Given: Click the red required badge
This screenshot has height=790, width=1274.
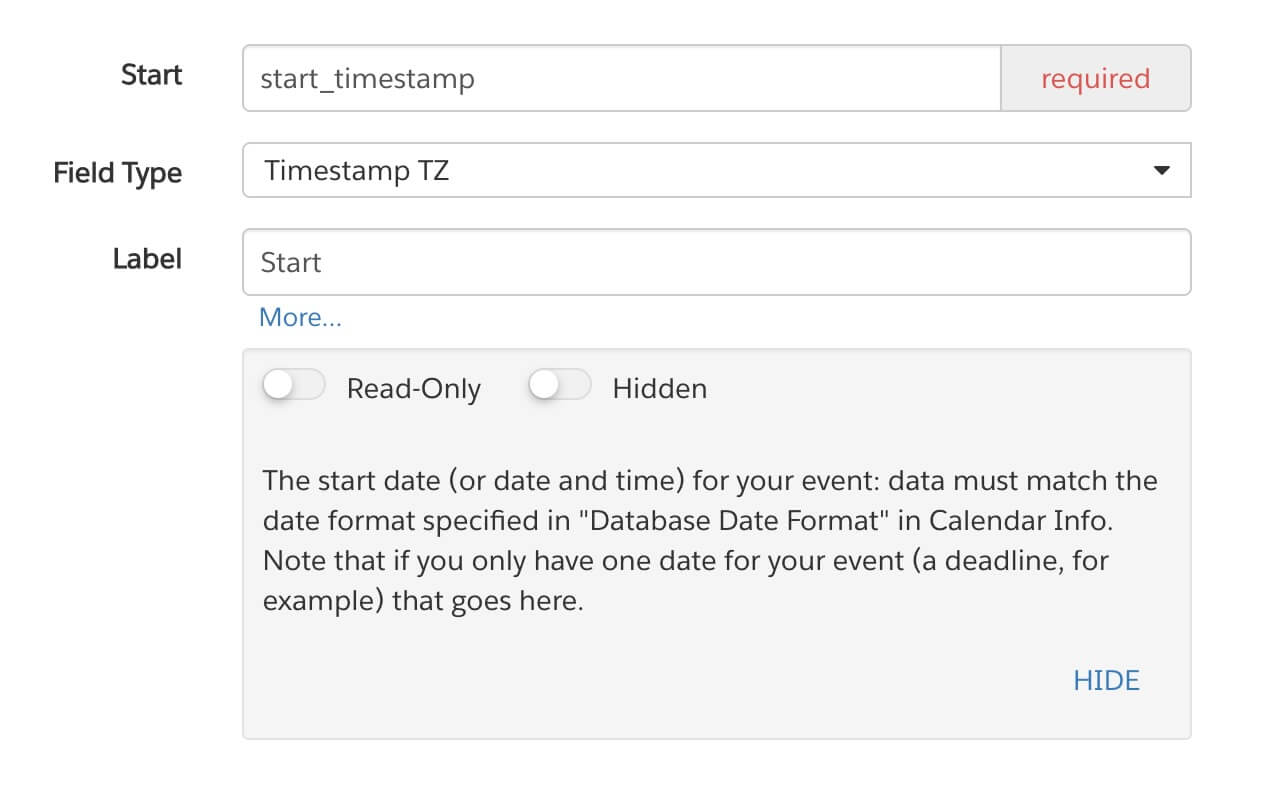Looking at the screenshot, I should (x=1096, y=78).
